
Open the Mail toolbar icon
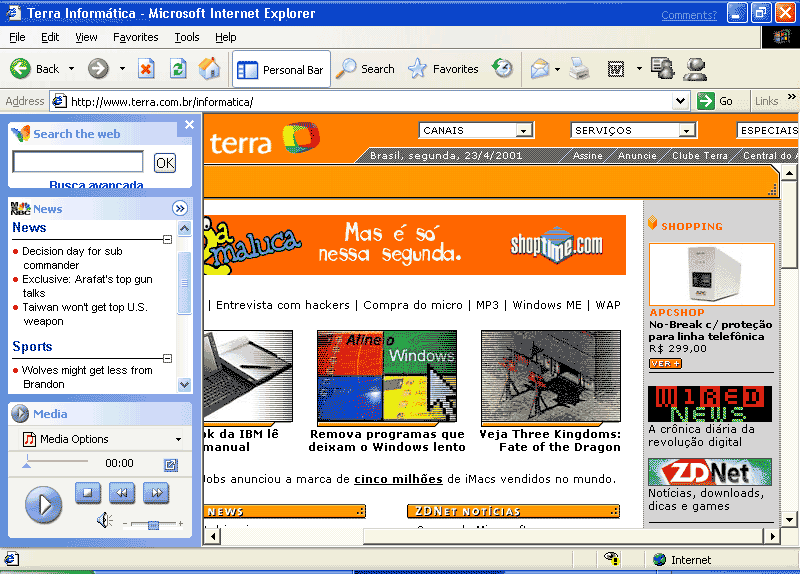point(540,69)
